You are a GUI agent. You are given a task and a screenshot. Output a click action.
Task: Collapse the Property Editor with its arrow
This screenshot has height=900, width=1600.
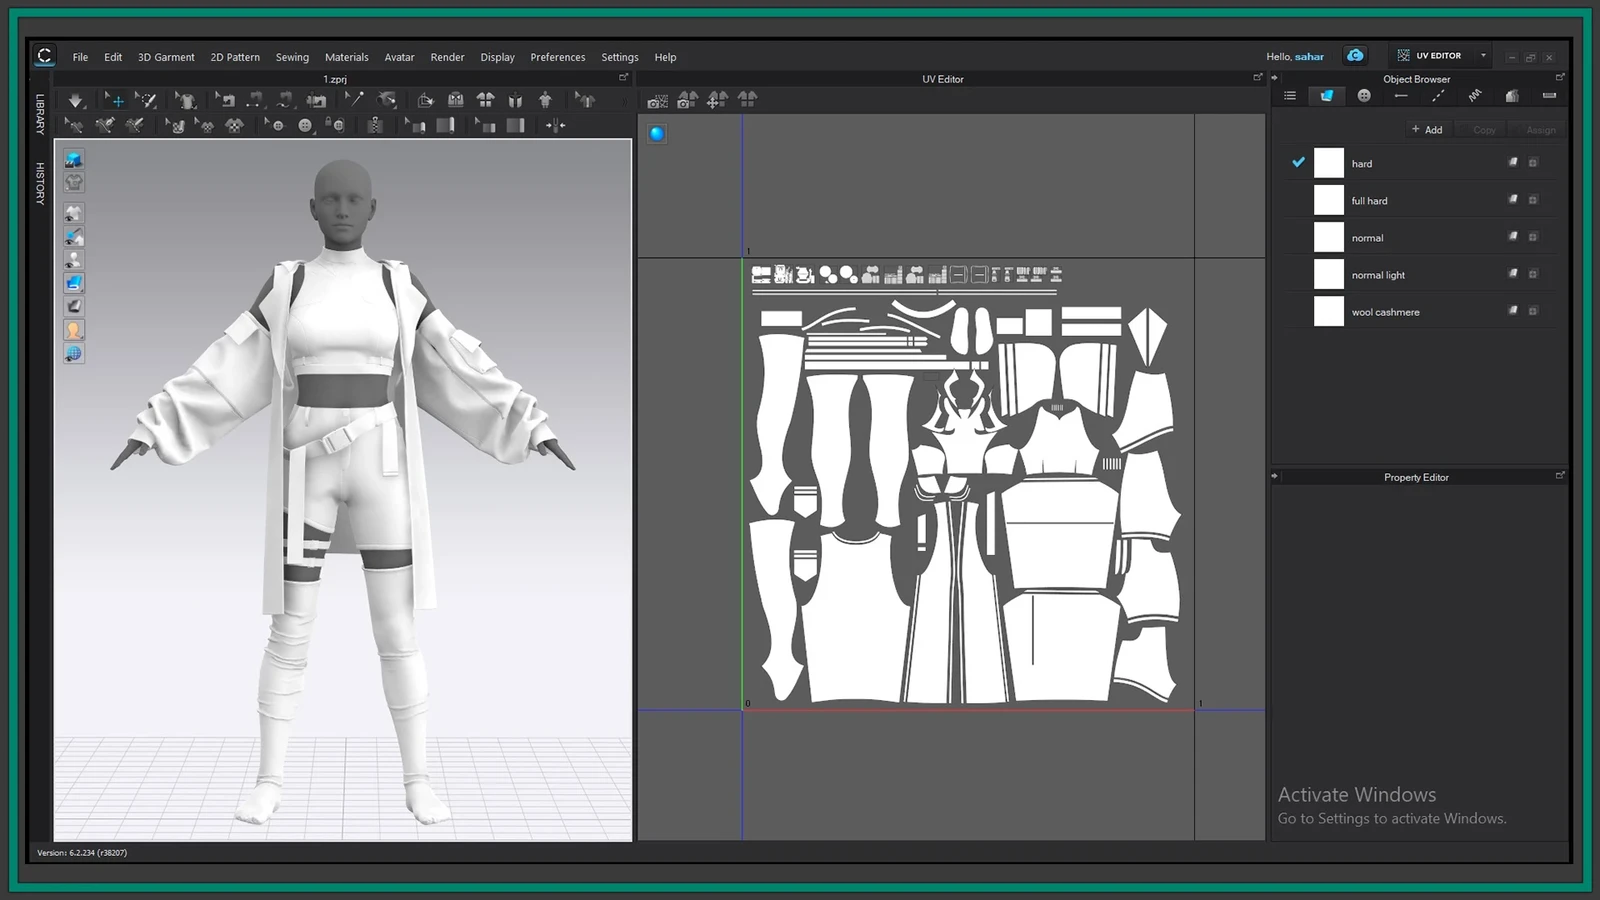point(1275,476)
